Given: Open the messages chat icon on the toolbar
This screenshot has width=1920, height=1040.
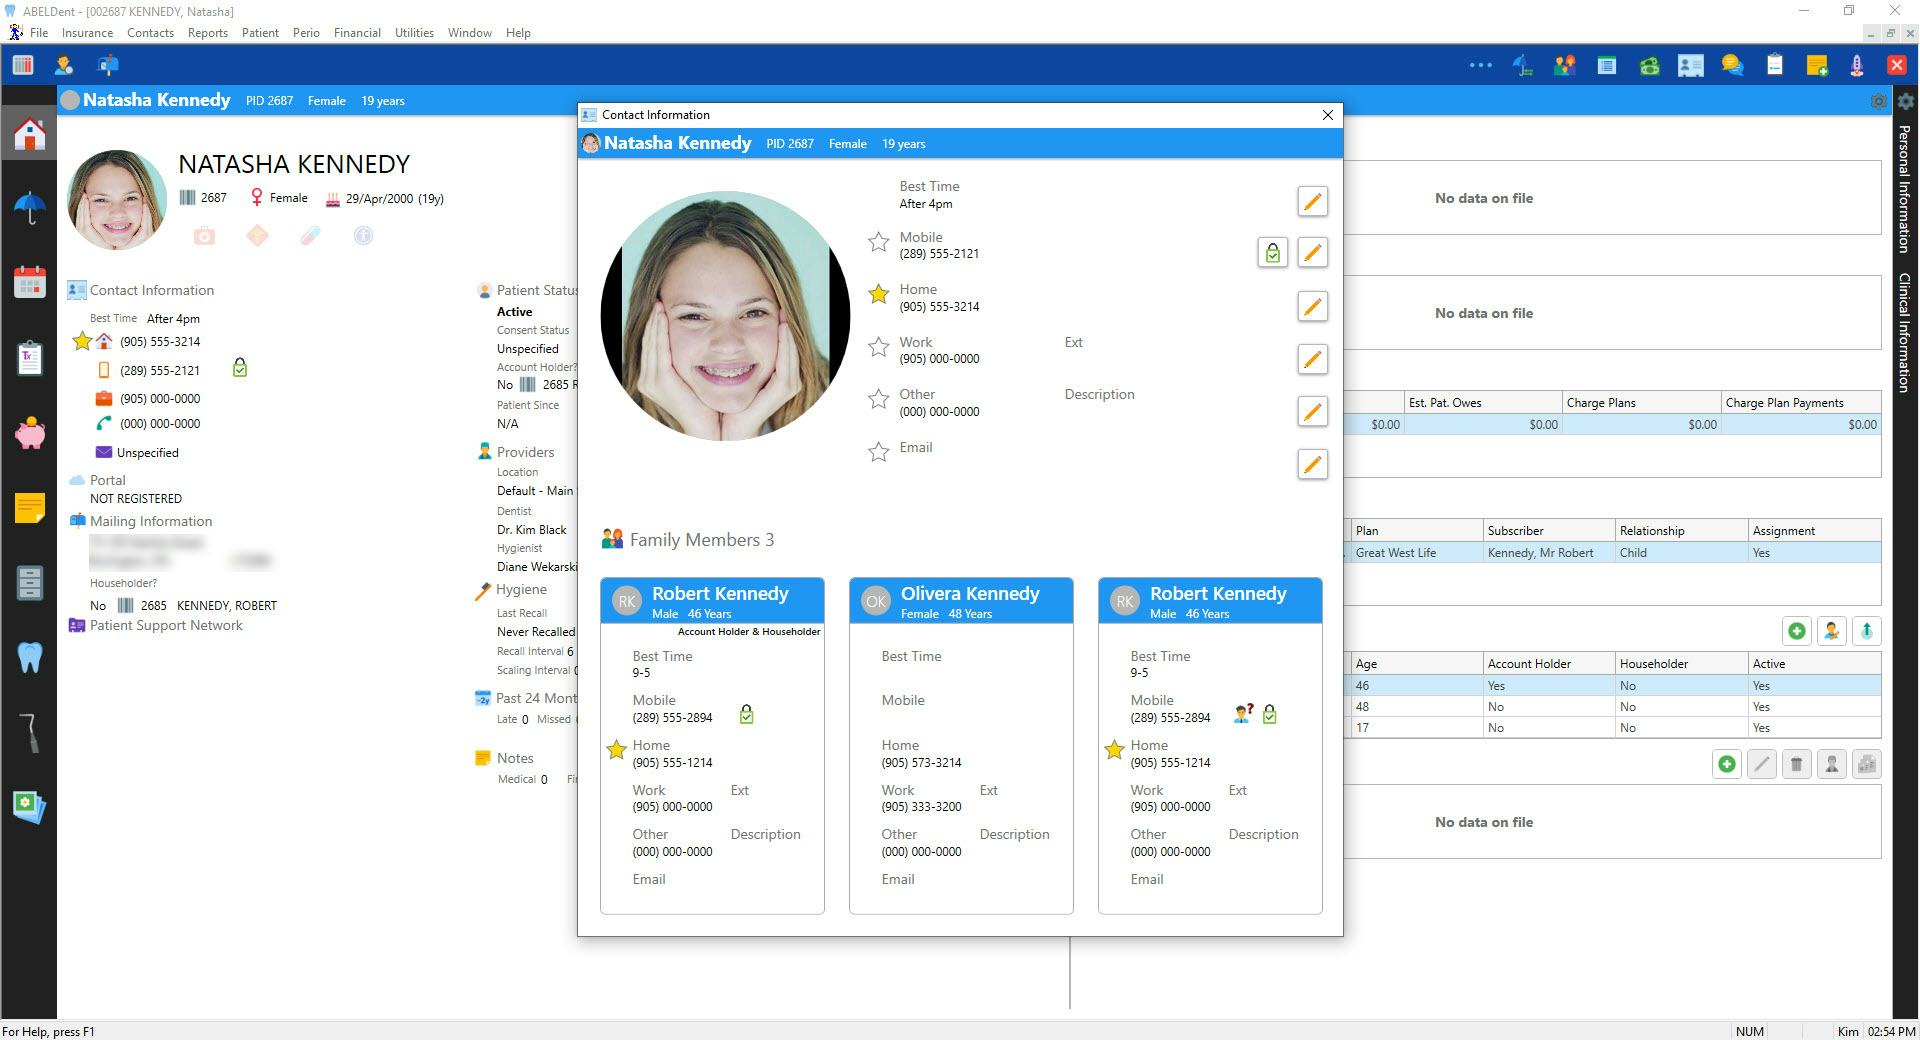Looking at the screenshot, I should 1731,65.
